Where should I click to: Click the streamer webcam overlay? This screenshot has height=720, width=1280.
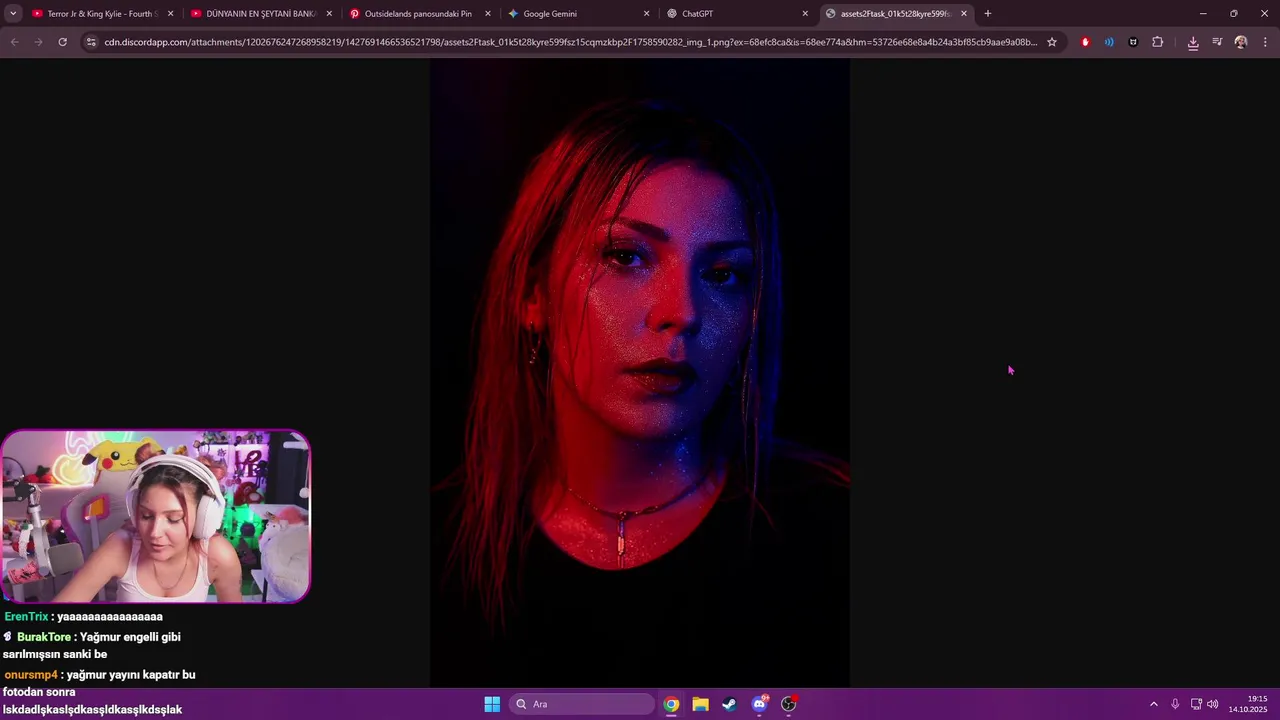click(x=156, y=517)
